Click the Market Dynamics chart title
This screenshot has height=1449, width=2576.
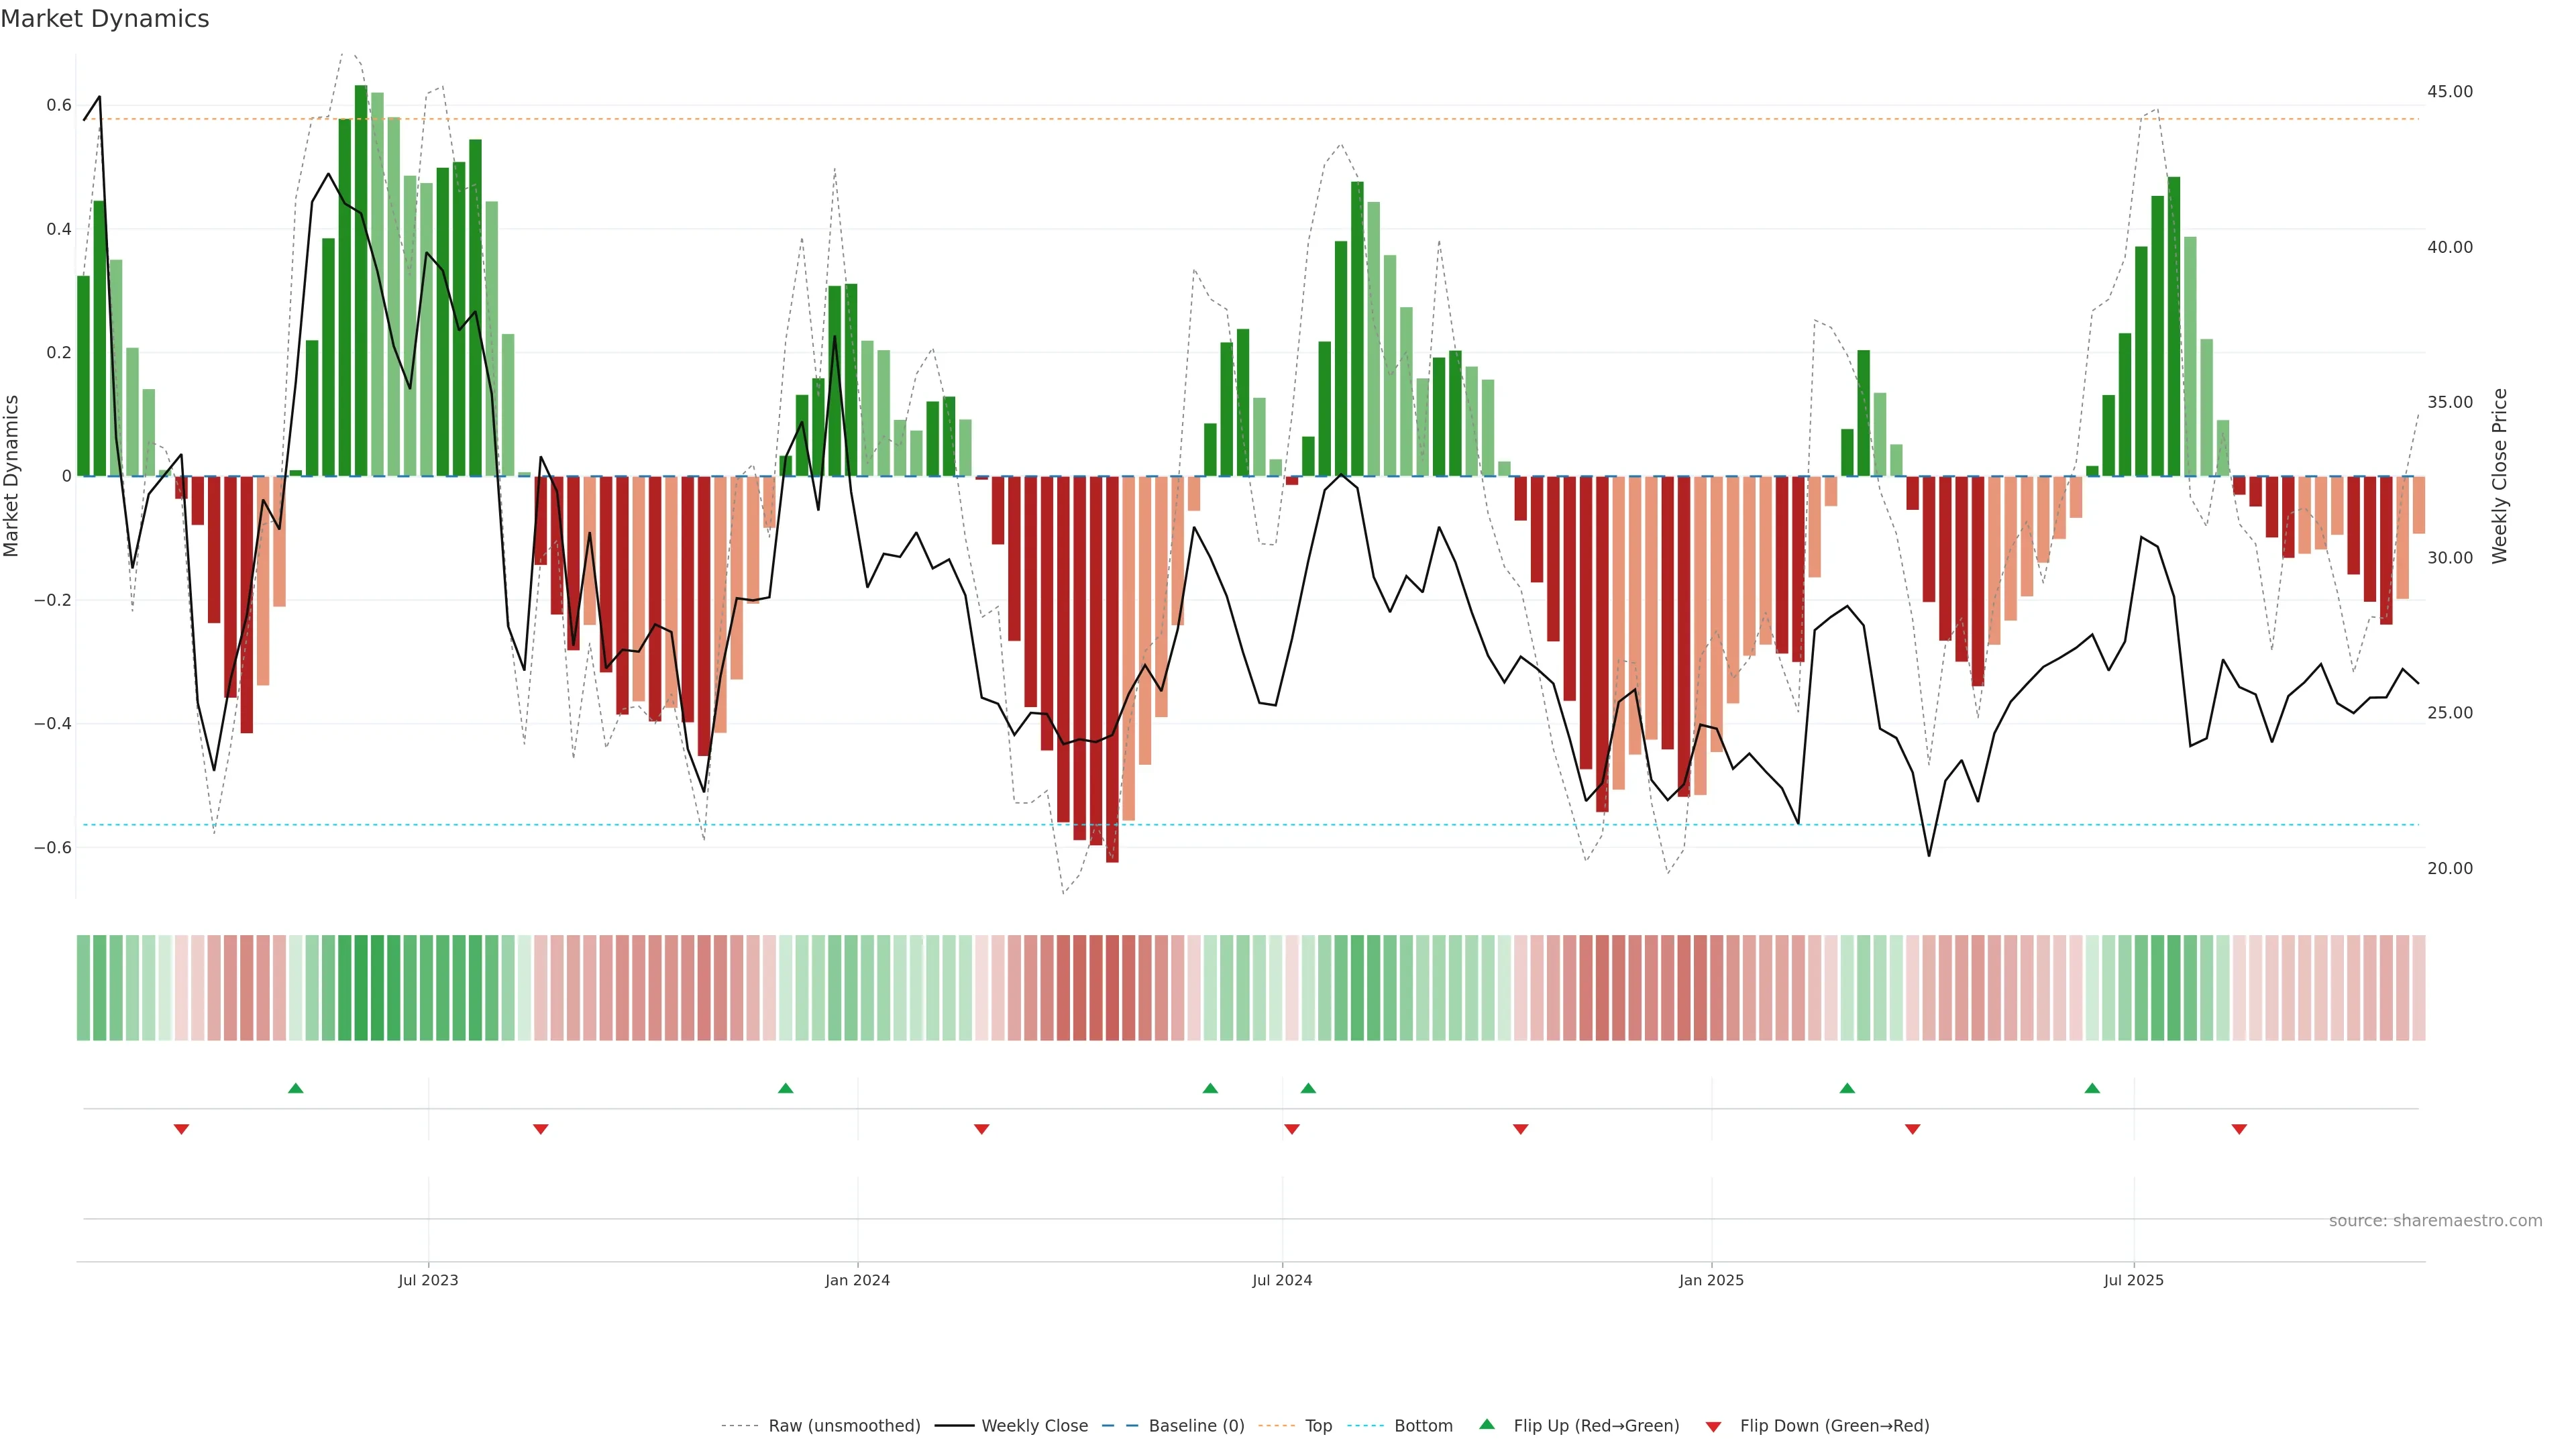[105, 19]
